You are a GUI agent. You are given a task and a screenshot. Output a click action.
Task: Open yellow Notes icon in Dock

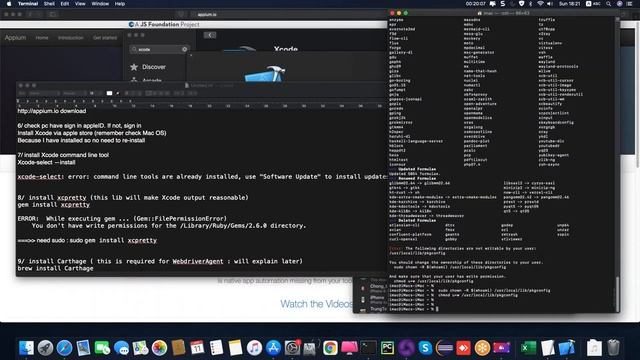235,348
